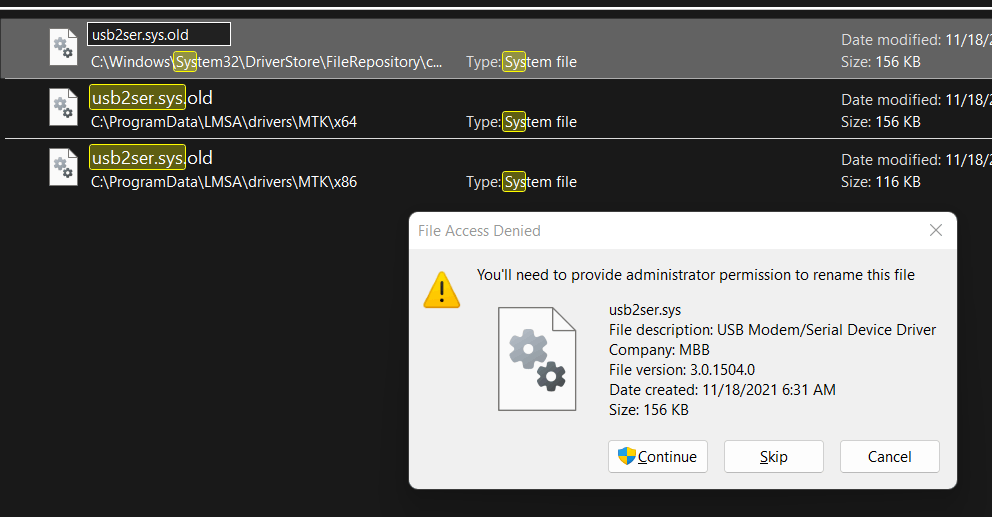992x517 pixels.
Task: Cancel the File Access Denied dialog
Action: pyautogui.click(x=889, y=456)
